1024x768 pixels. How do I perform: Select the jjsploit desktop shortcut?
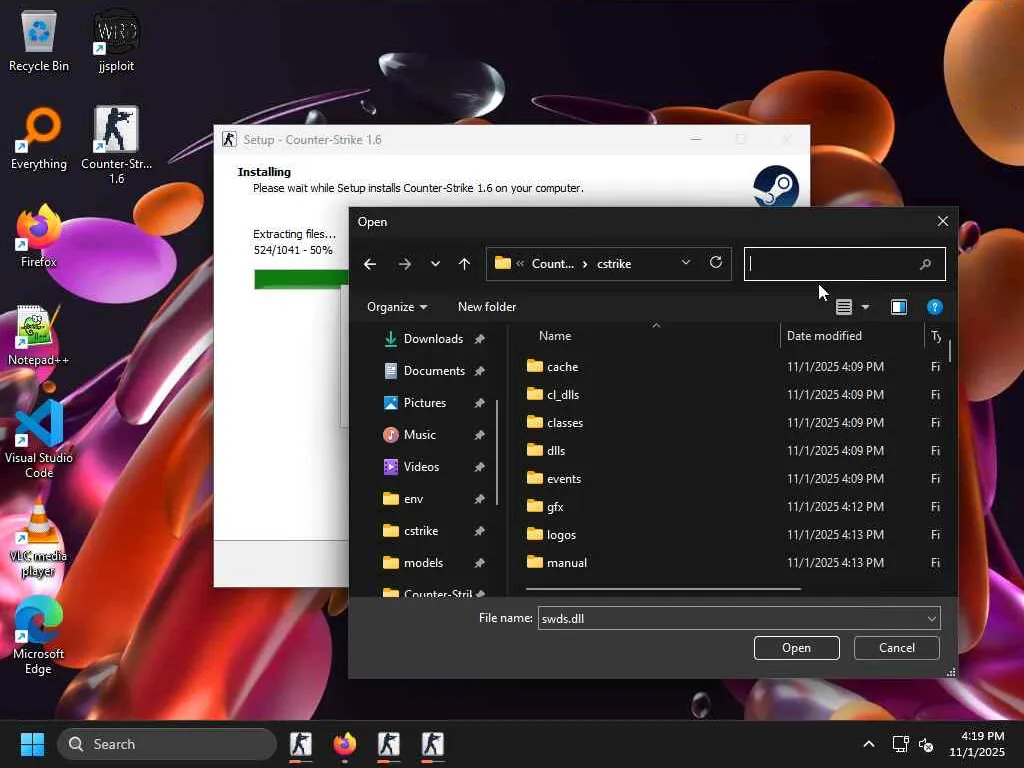(116, 40)
